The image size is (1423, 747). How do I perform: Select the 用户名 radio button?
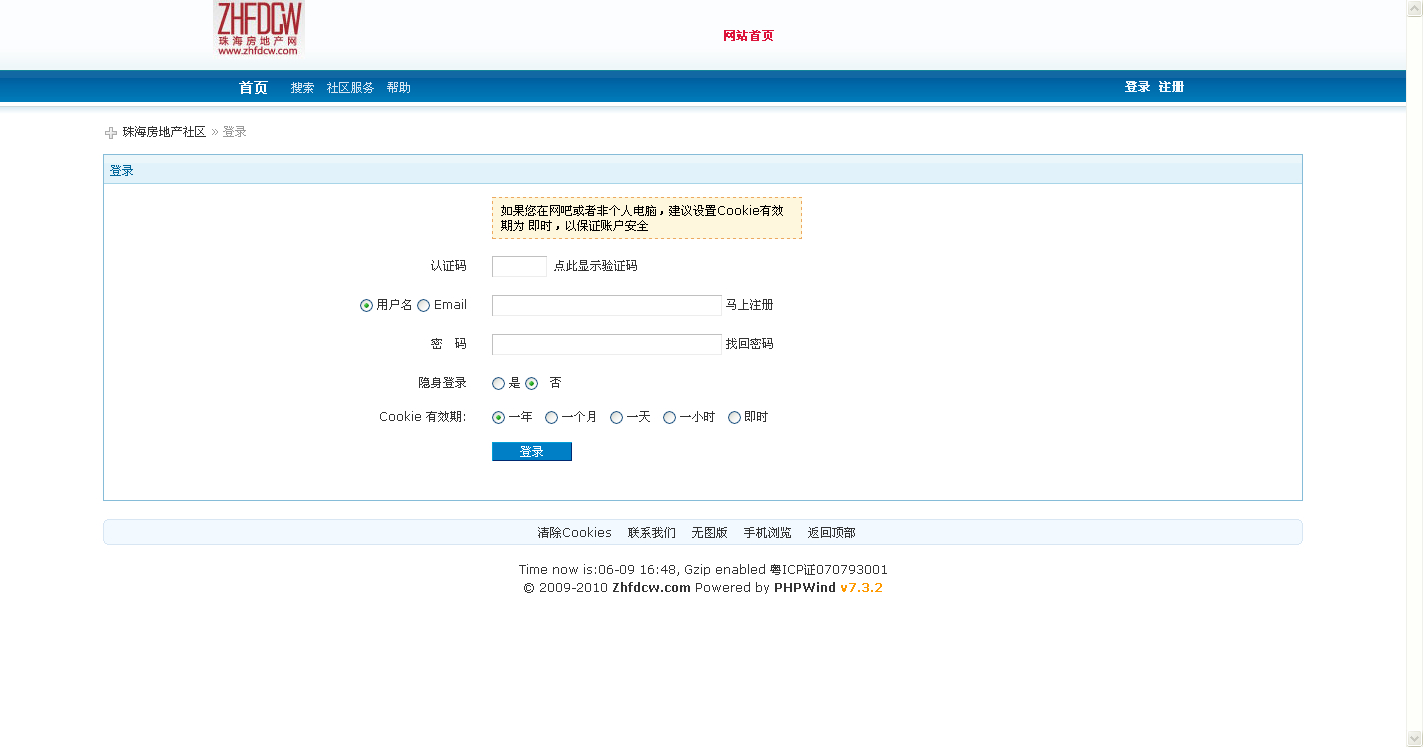[366, 306]
